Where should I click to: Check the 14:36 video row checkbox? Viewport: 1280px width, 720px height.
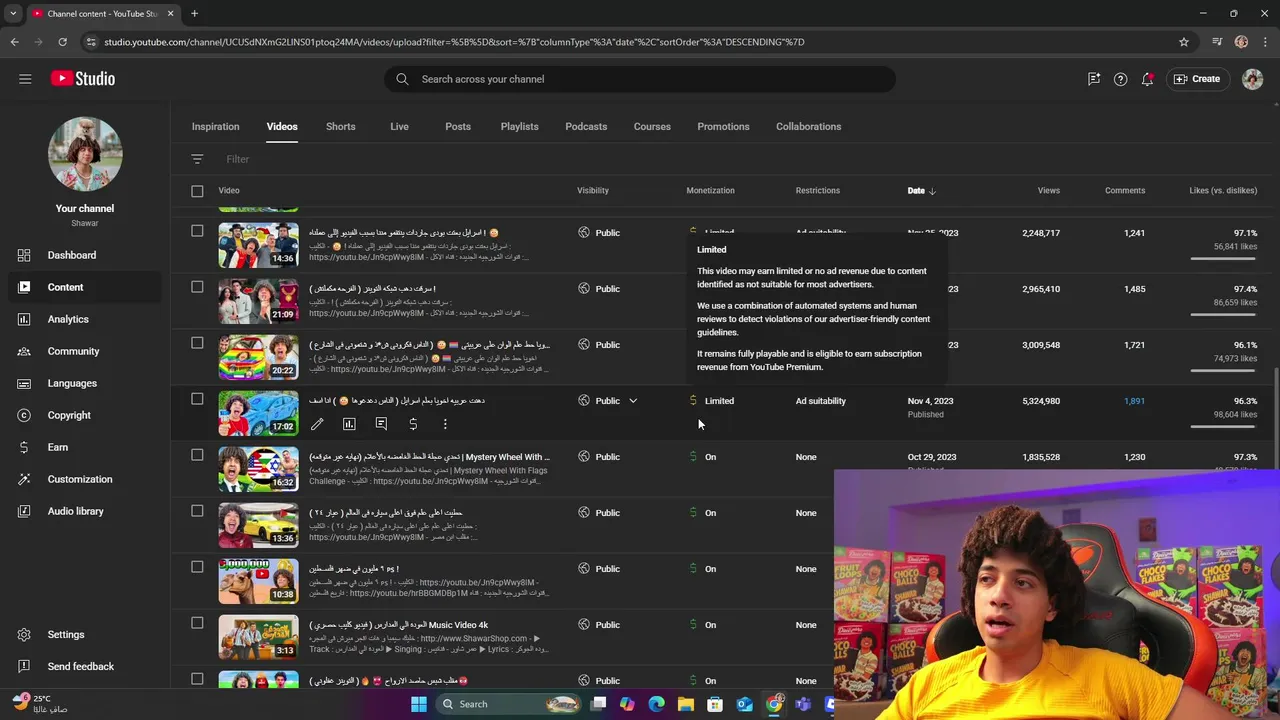click(x=197, y=231)
